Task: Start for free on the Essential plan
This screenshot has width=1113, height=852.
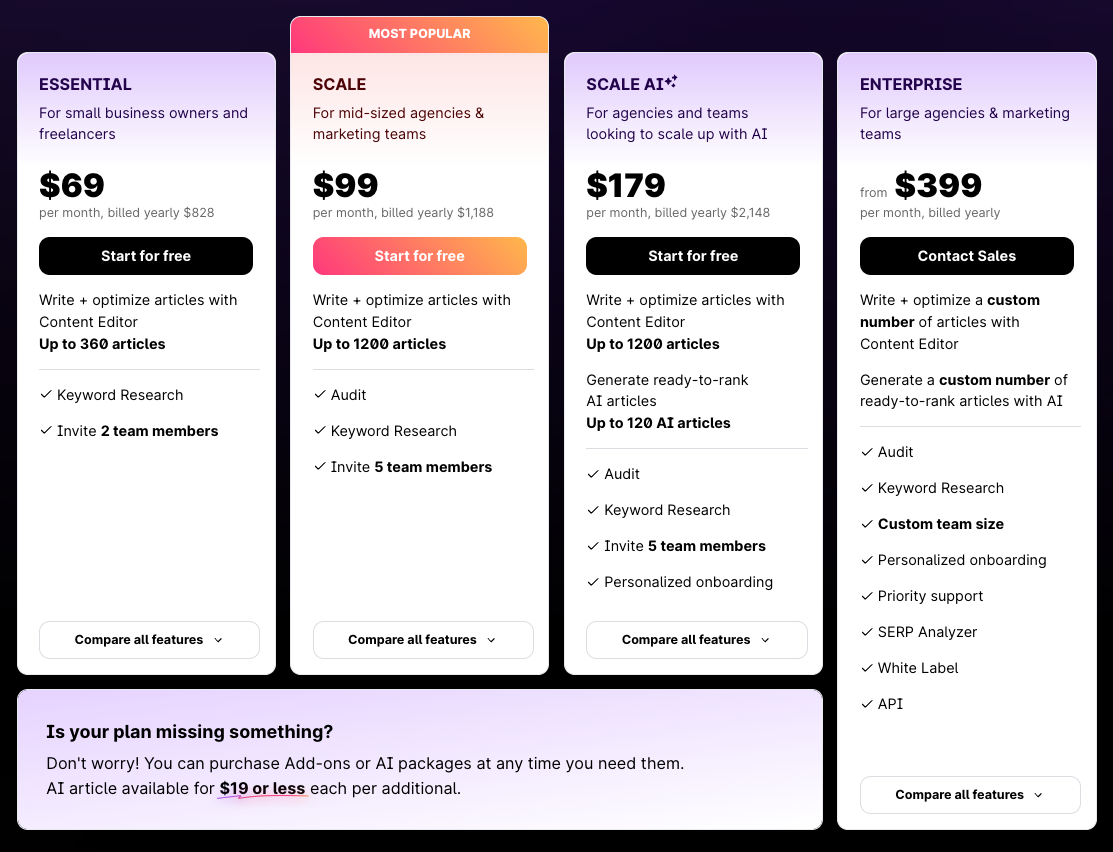Action: pos(146,256)
